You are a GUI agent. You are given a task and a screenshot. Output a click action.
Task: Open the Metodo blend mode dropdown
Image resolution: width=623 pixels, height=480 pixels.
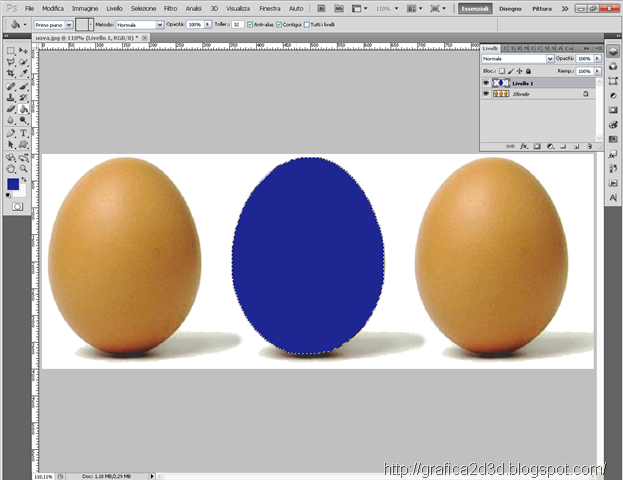140,23
